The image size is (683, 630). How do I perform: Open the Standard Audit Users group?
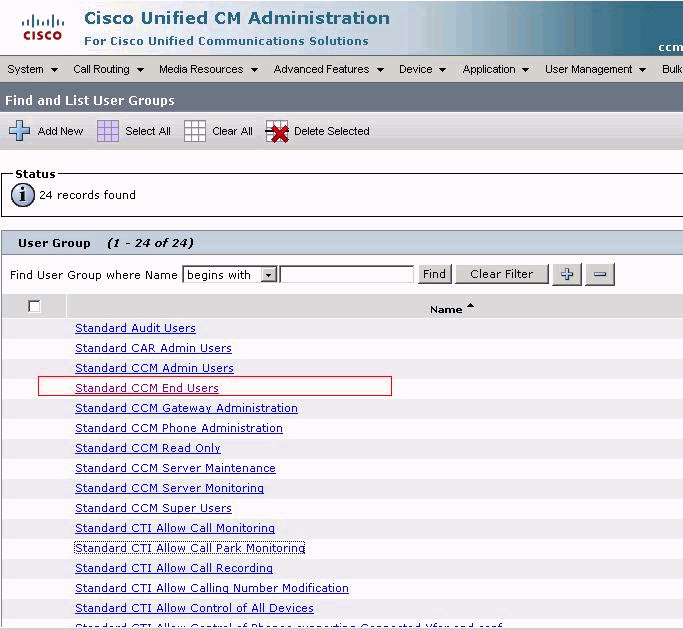coord(135,328)
